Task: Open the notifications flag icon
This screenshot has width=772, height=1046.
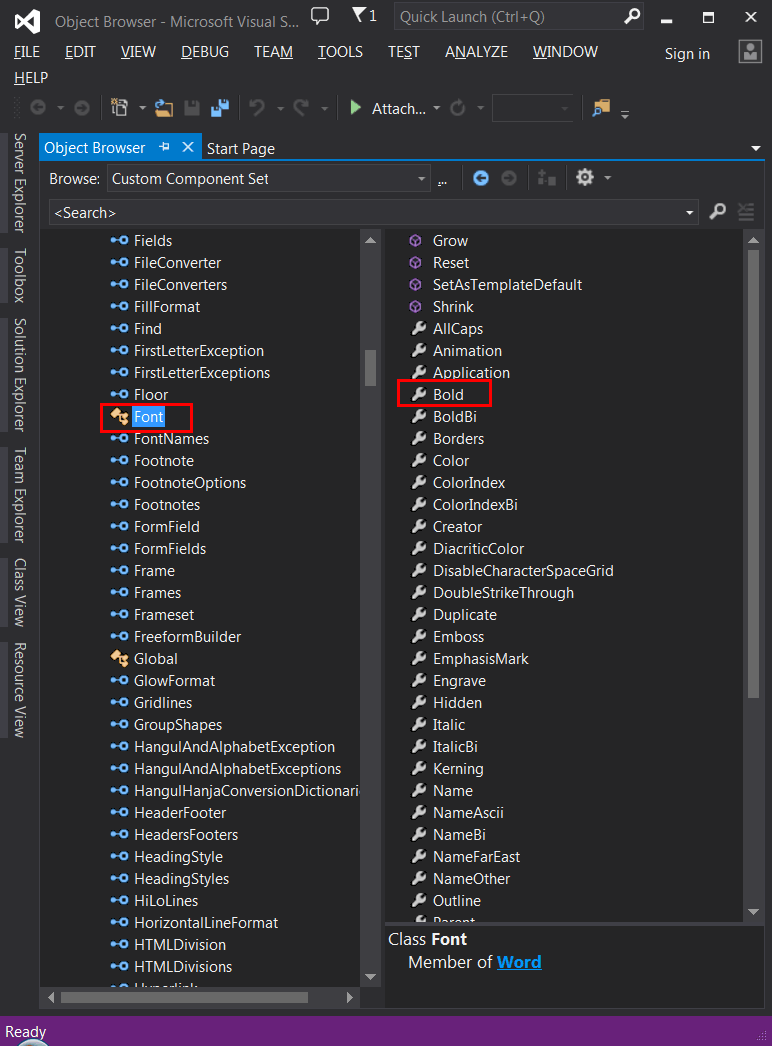Action: 364,15
